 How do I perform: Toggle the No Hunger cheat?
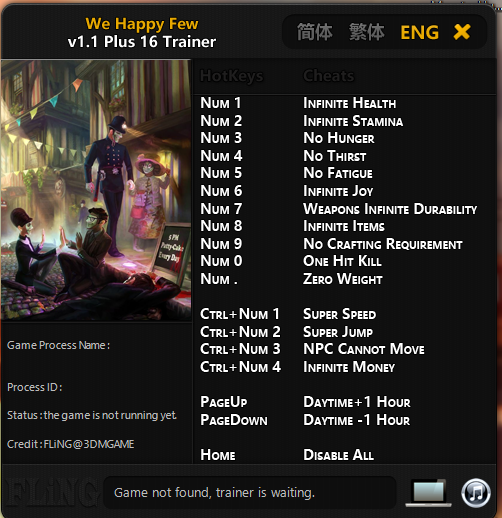(339, 138)
